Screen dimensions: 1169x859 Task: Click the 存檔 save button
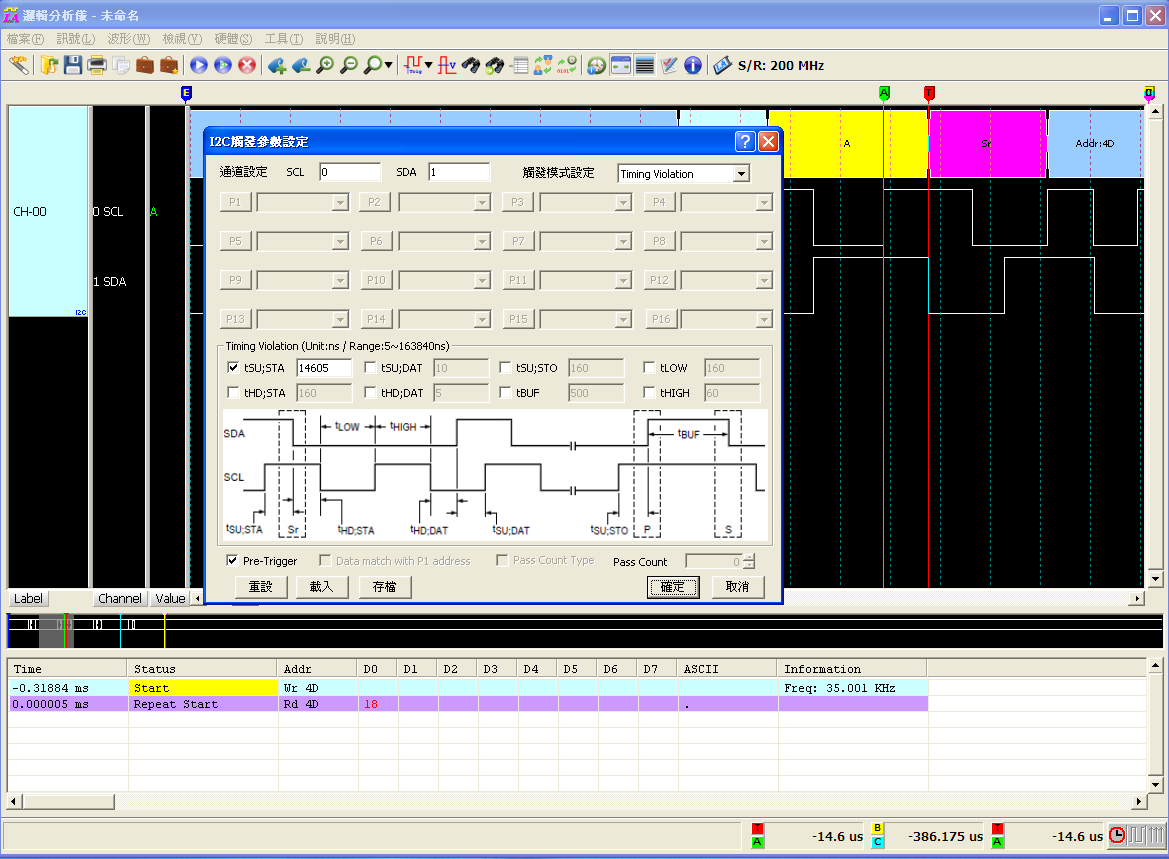(385, 587)
